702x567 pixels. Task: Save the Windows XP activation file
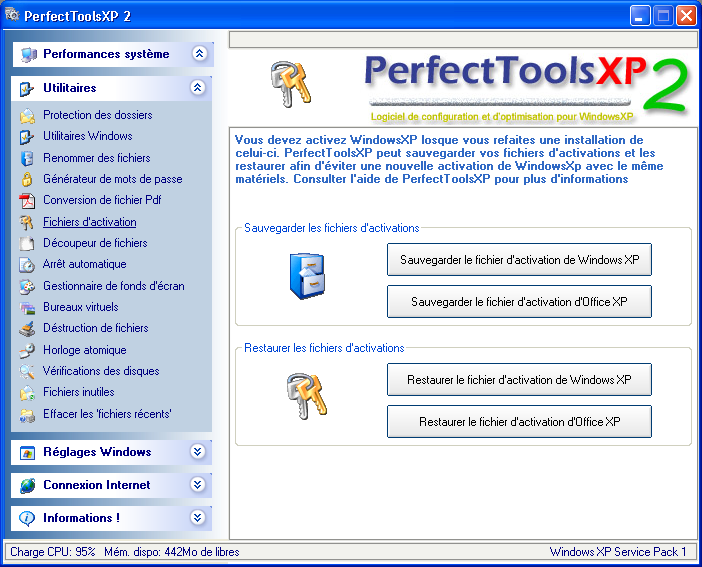tap(519, 260)
